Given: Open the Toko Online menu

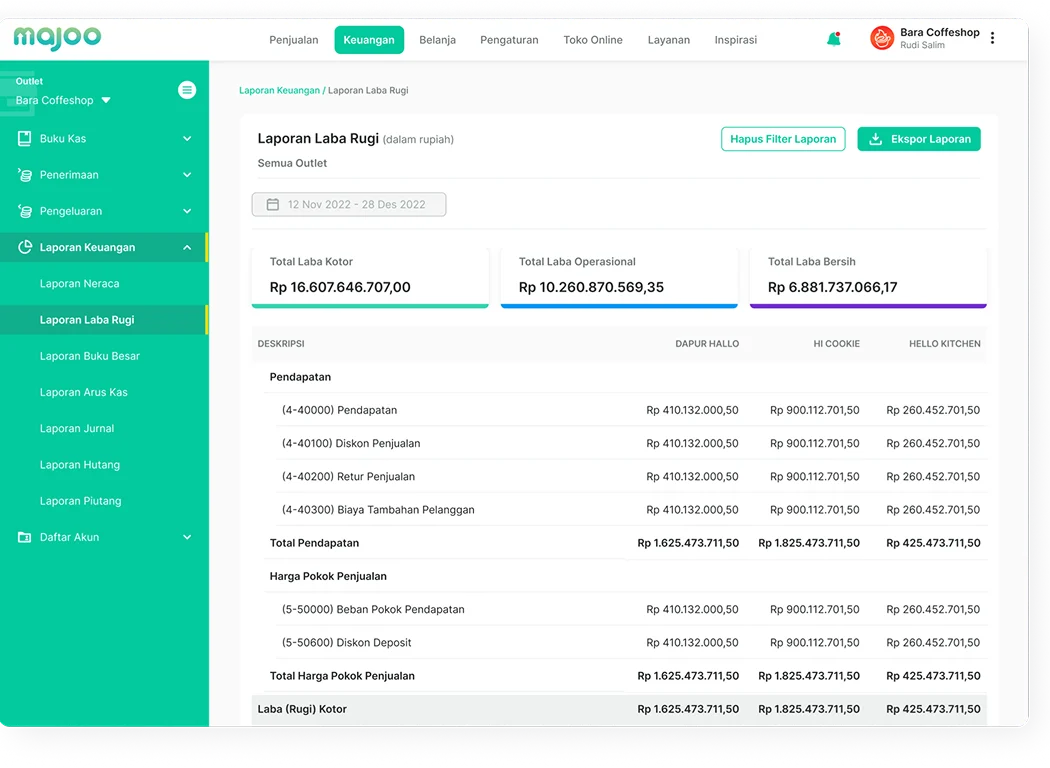Looking at the screenshot, I should [592, 40].
